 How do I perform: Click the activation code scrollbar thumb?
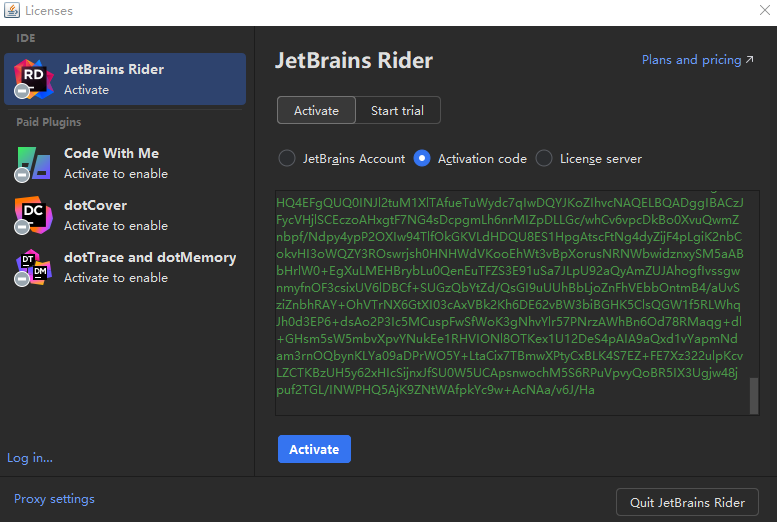[754, 396]
